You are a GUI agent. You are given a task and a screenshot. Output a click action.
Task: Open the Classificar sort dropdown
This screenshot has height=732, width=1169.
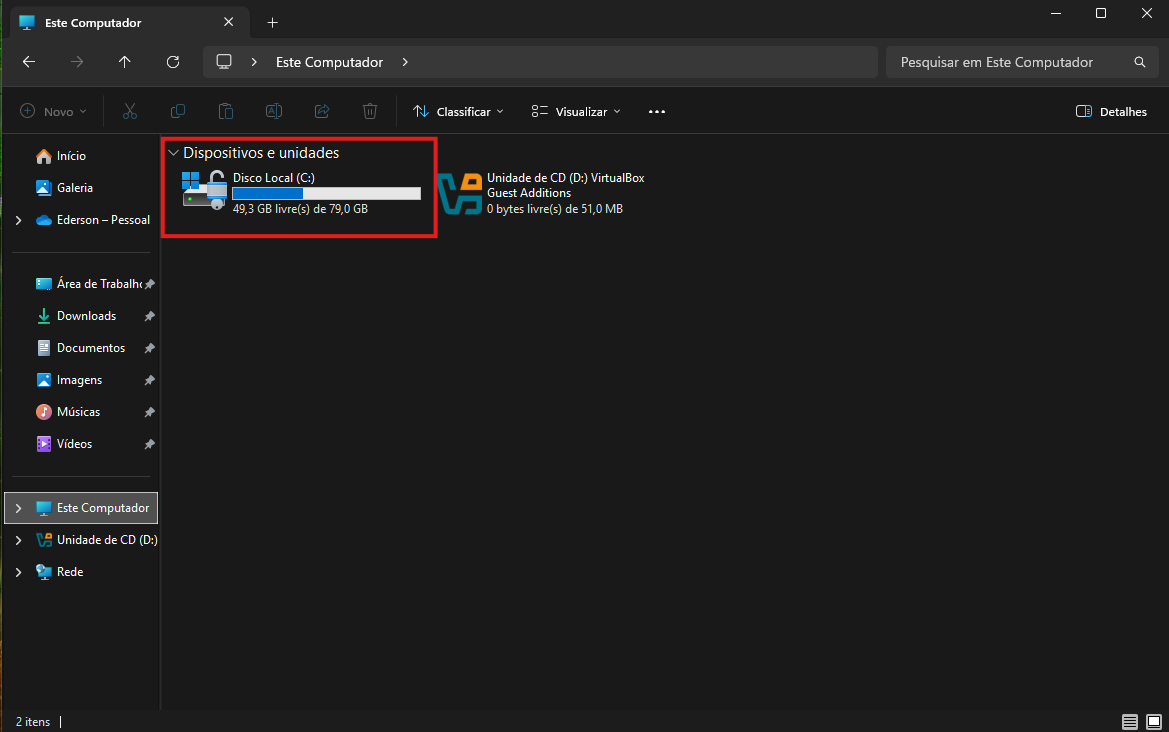pos(459,111)
